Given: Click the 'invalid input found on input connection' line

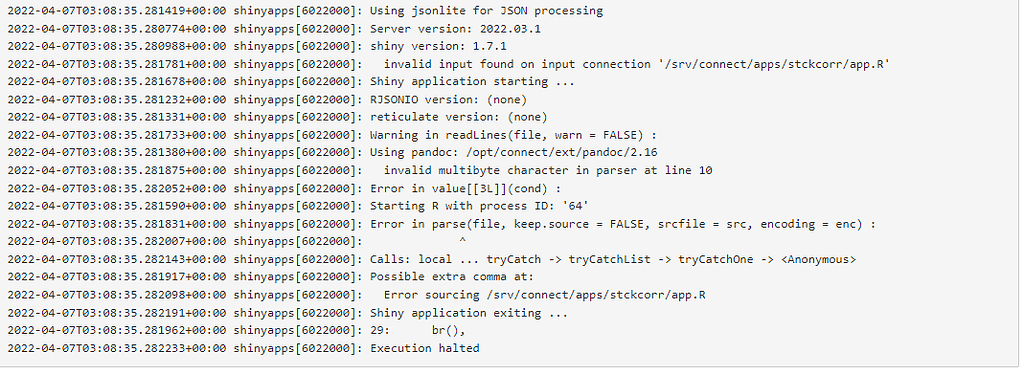Looking at the screenshot, I should point(449,65).
